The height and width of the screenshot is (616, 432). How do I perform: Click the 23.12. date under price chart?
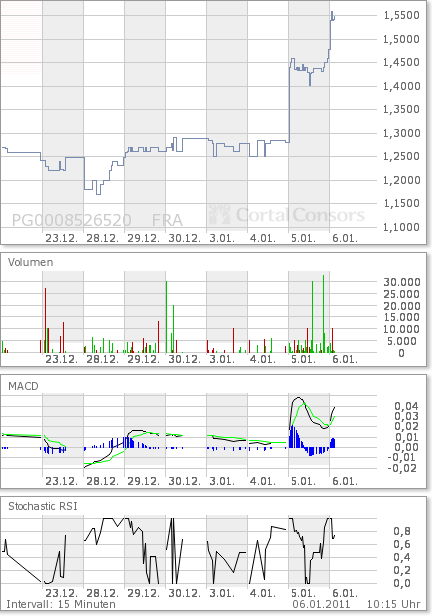[61, 238]
